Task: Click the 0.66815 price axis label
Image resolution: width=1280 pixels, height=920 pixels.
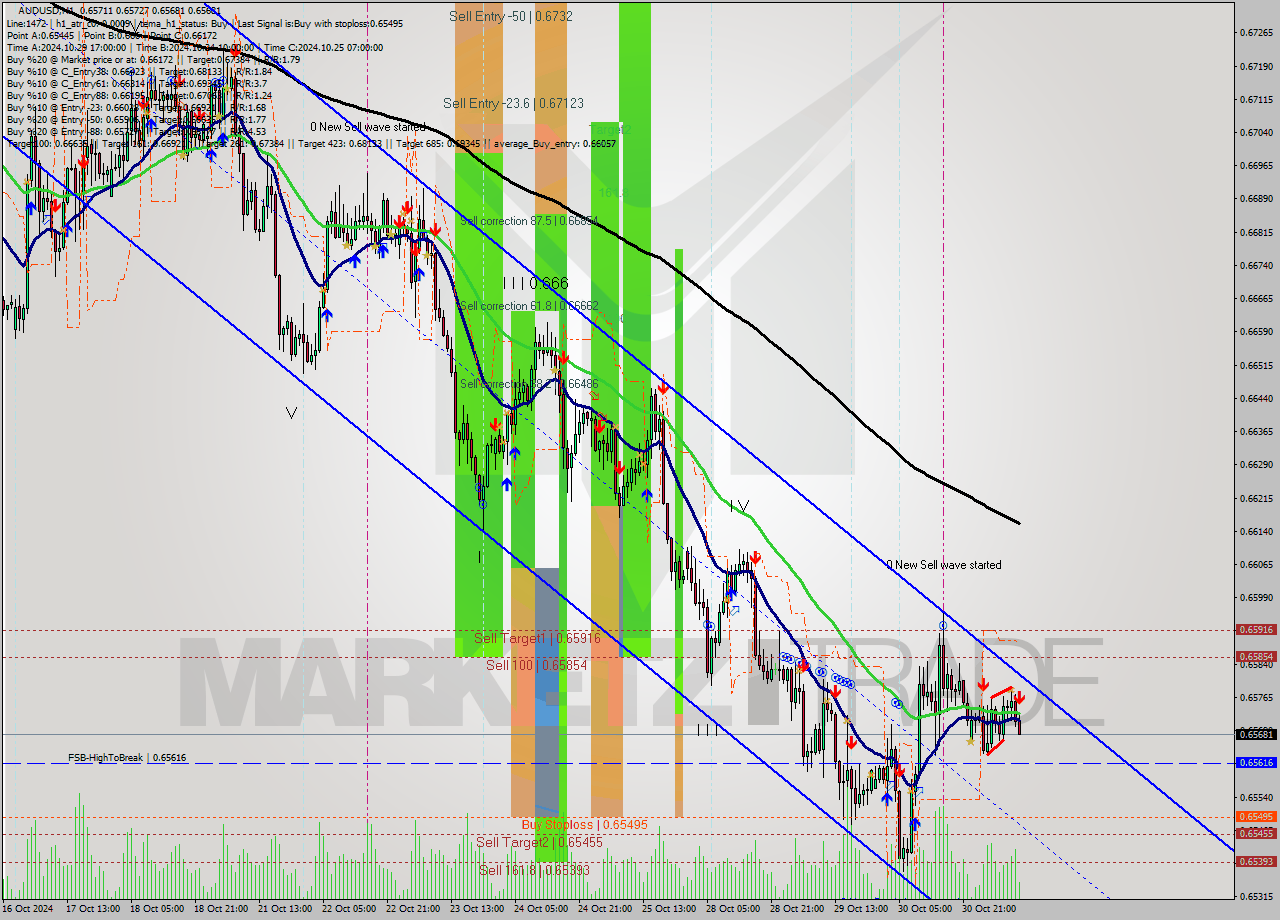Action: 1255,233
